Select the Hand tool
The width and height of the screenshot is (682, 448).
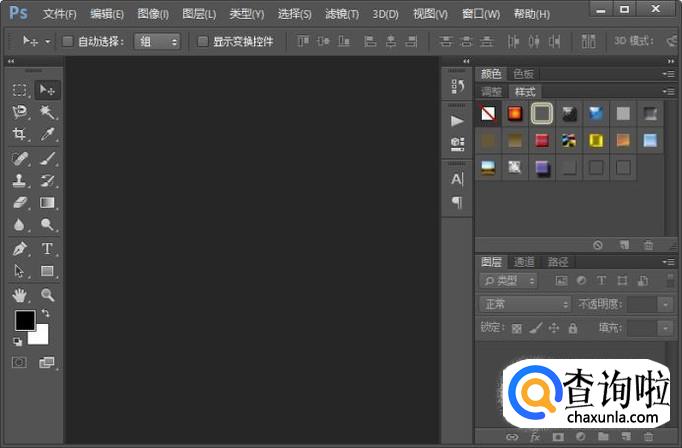(20, 295)
